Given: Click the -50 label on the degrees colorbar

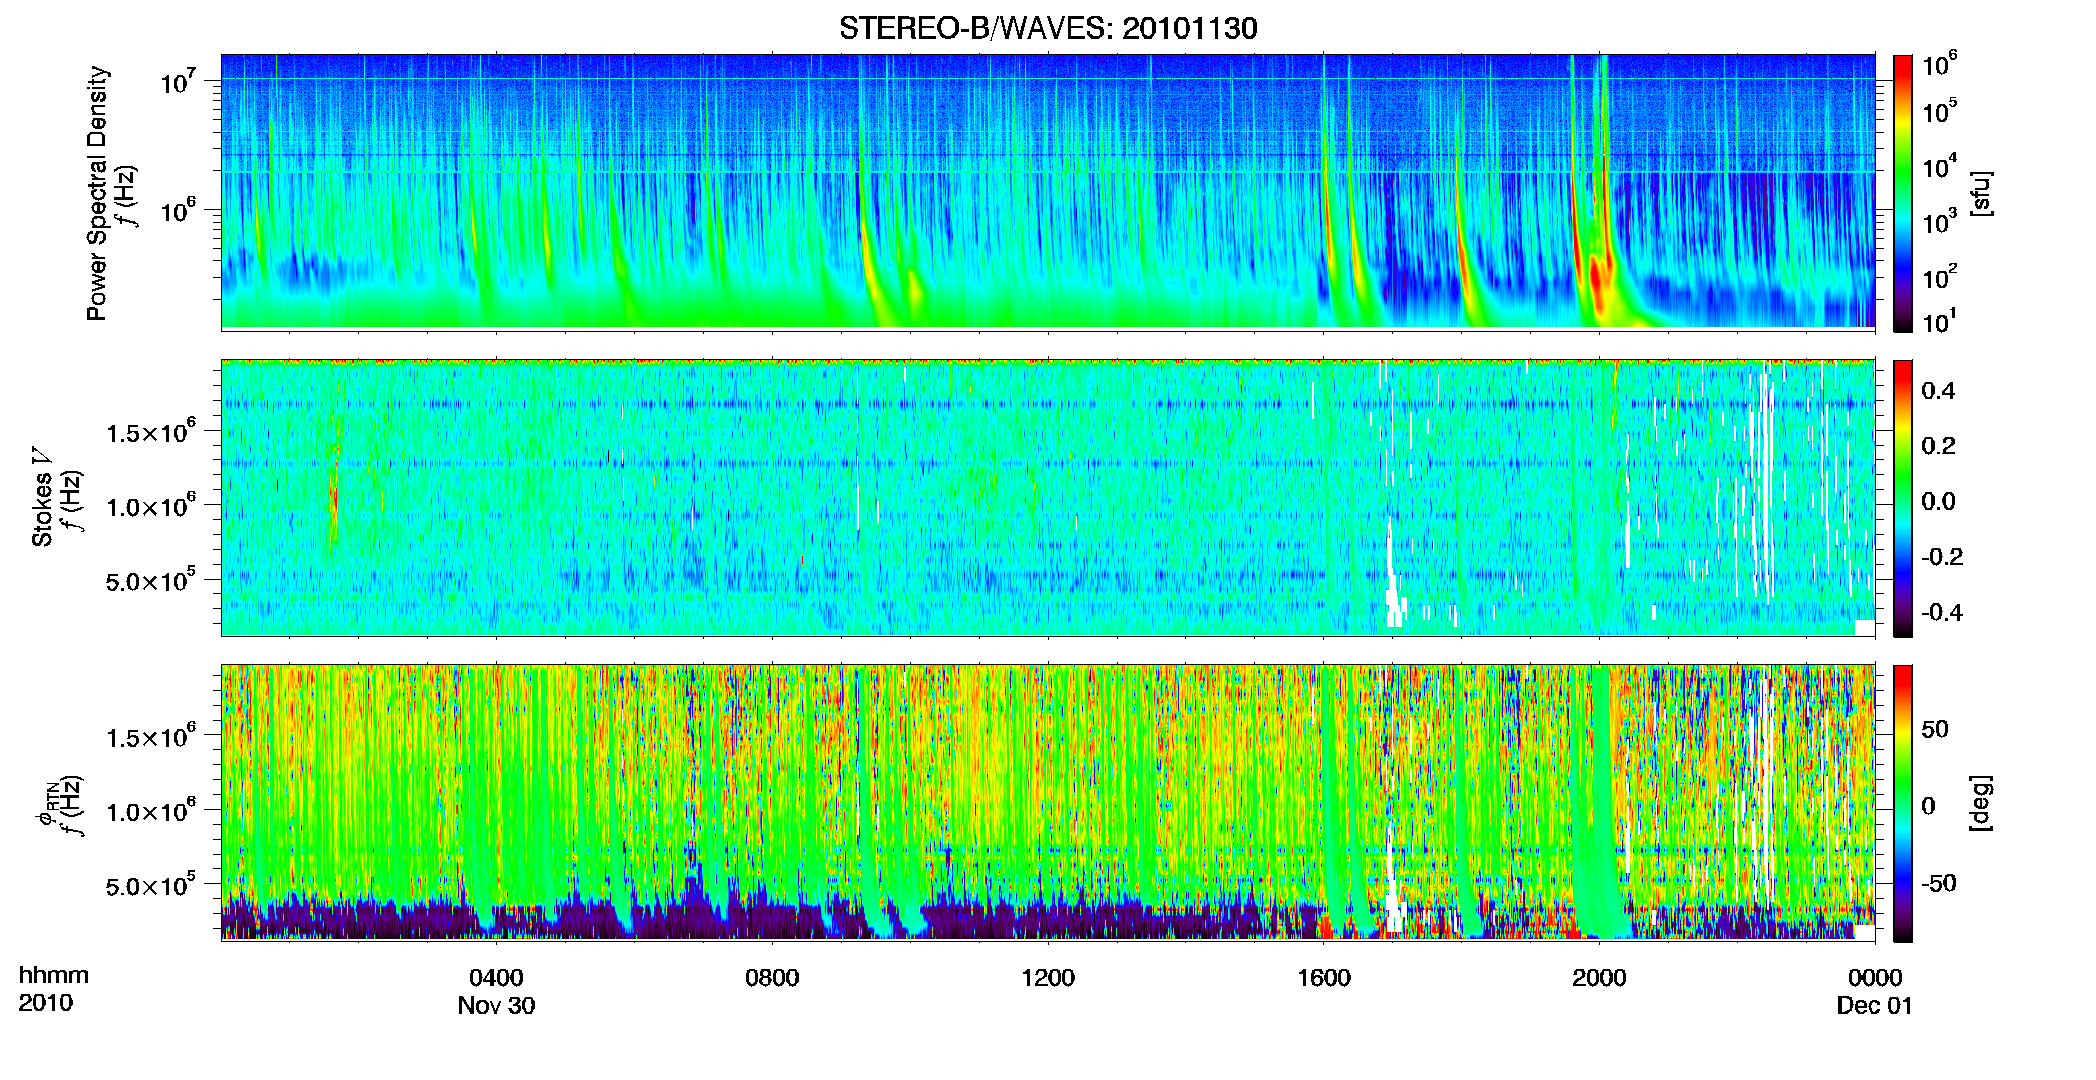Looking at the screenshot, I should coord(1939,883).
